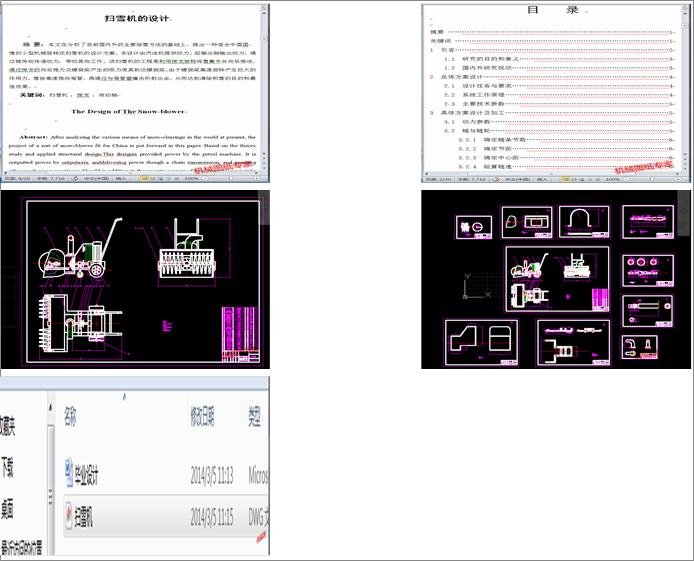Click date 2014/3/5 11:13 of 毕业设计
Image resolution: width=694 pixels, height=561 pixels.
tap(212, 476)
